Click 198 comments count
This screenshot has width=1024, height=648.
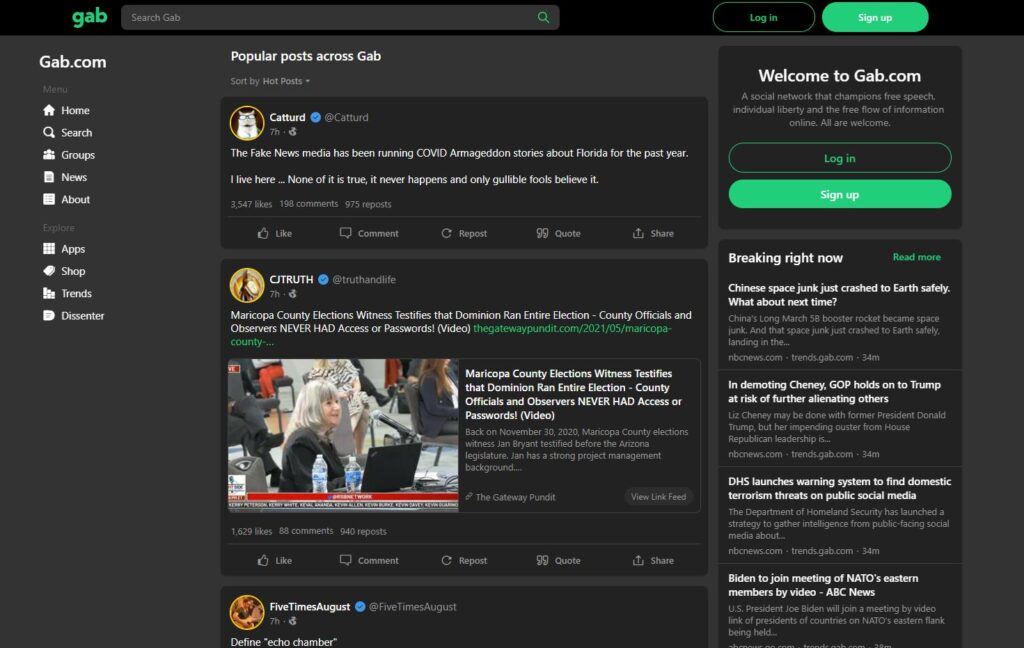tap(309, 204)
